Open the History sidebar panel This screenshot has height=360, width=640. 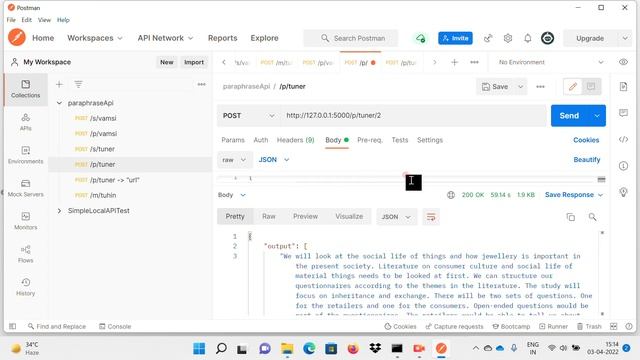(x=25, y=287)
